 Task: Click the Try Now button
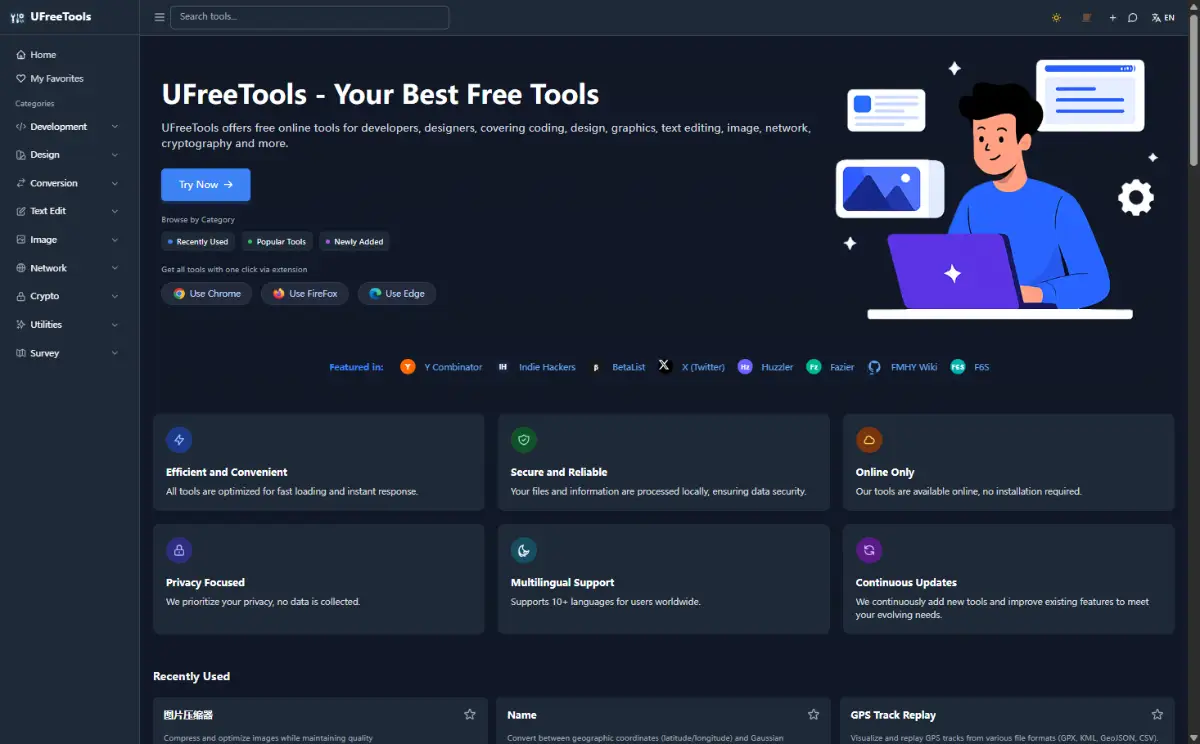coord(205,184)
